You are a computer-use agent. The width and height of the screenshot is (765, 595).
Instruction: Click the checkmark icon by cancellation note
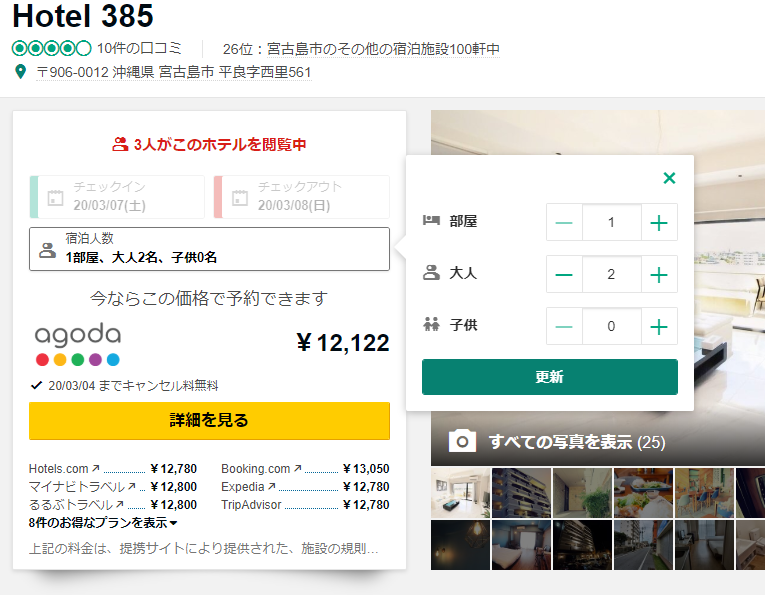tap(37, 385)
